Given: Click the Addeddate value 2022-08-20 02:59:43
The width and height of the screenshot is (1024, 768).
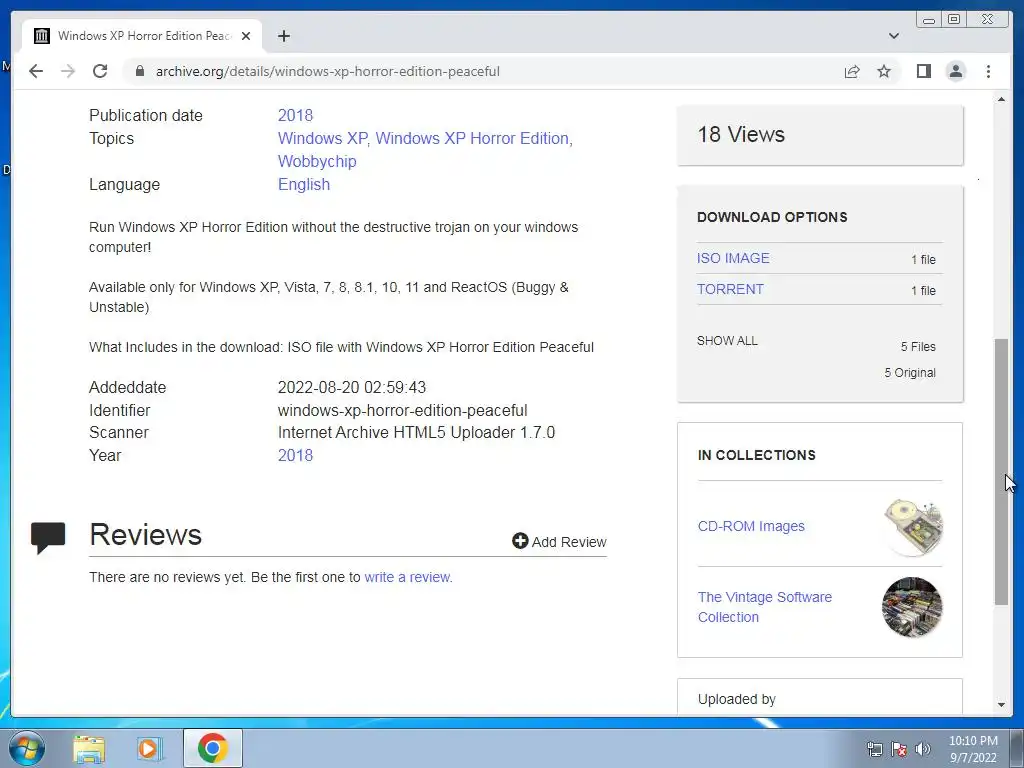Looking at the screenshot, I should tap(351, 387).
